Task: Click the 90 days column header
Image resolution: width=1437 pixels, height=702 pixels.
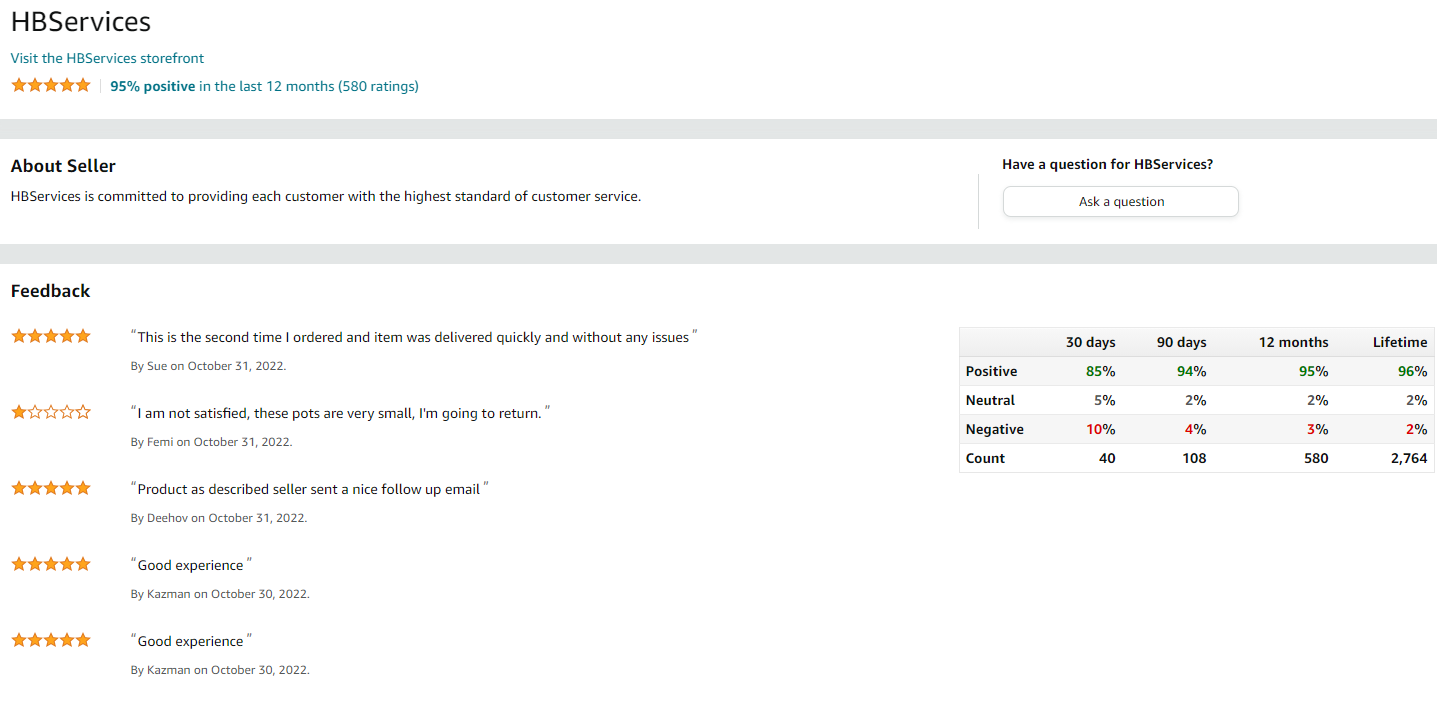Action: [1181, 342]
